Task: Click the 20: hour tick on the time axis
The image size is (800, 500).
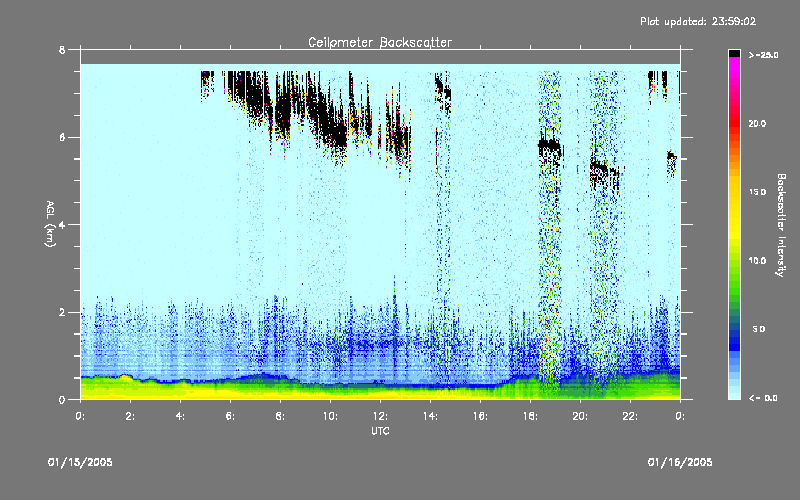Action: (580, 416)
